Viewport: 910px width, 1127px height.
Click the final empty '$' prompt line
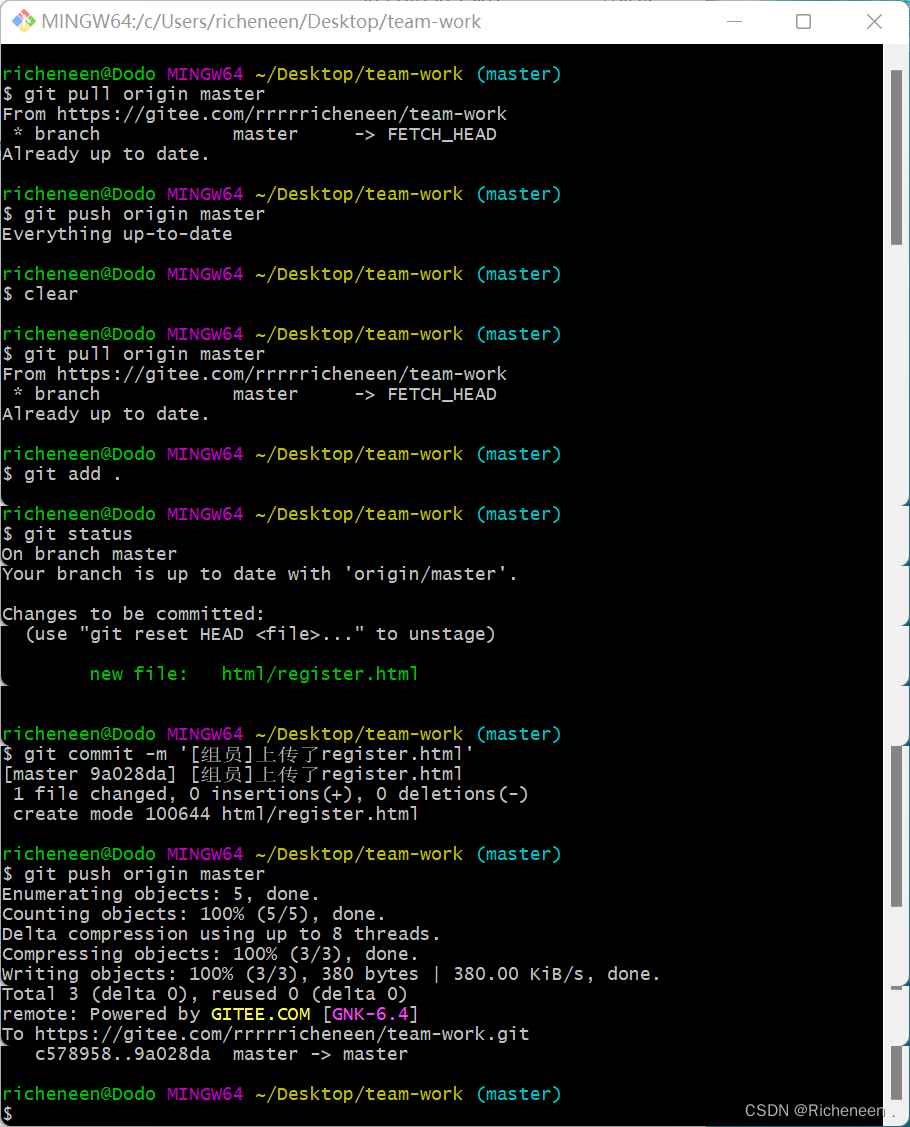8,1114
